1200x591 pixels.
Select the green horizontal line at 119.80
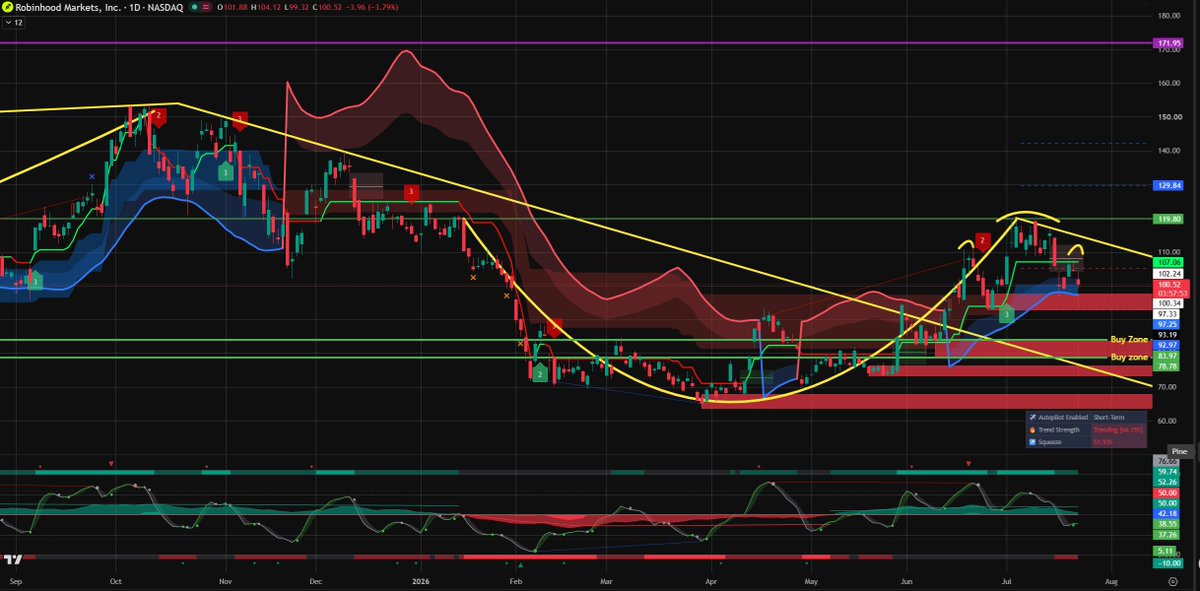click(575, 218)
